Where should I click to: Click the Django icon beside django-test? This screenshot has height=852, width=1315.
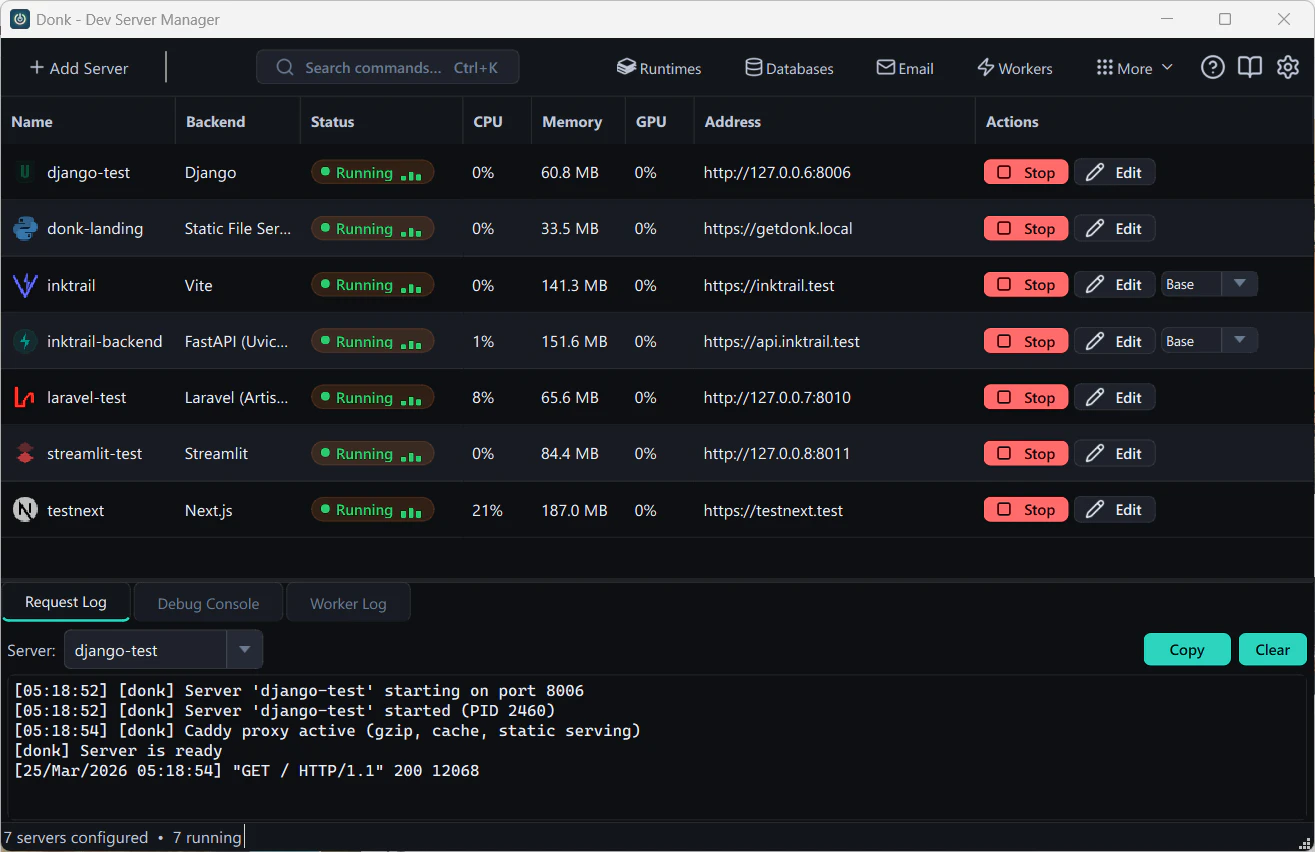click(x=24, y=172)
